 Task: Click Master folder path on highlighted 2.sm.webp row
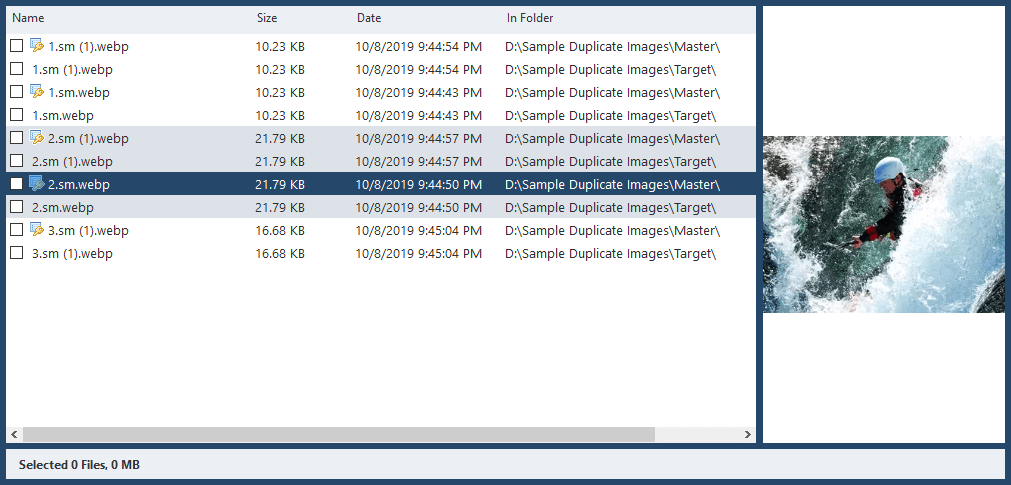coord(613,184)
